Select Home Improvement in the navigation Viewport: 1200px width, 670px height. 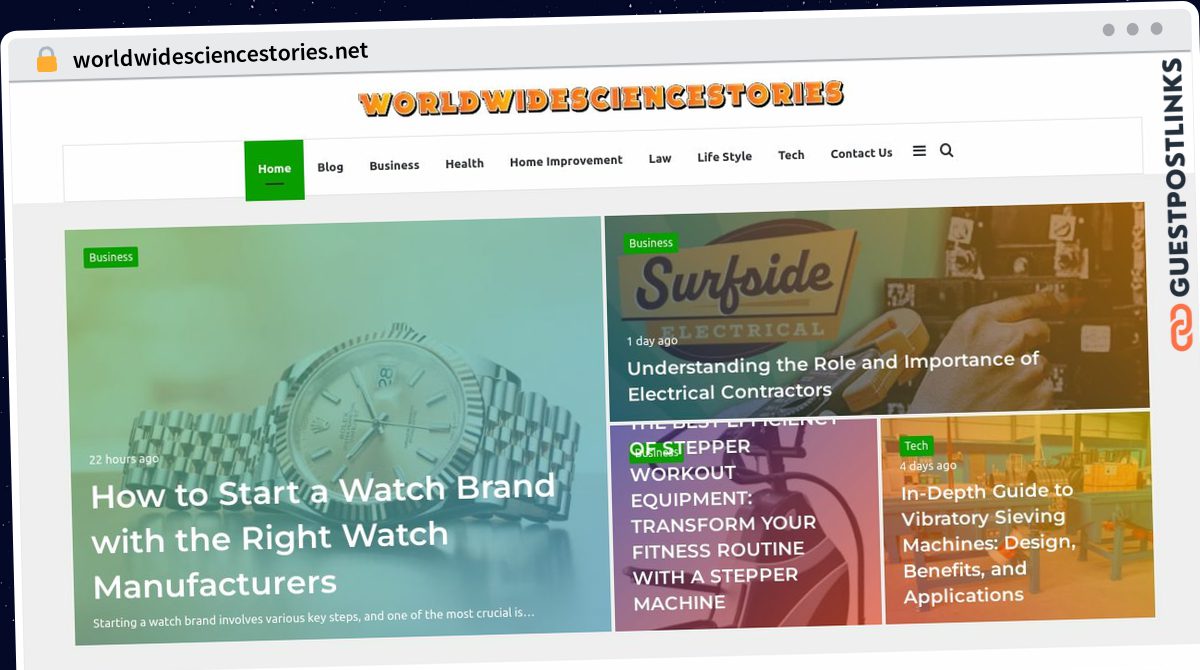click(566, 160)
